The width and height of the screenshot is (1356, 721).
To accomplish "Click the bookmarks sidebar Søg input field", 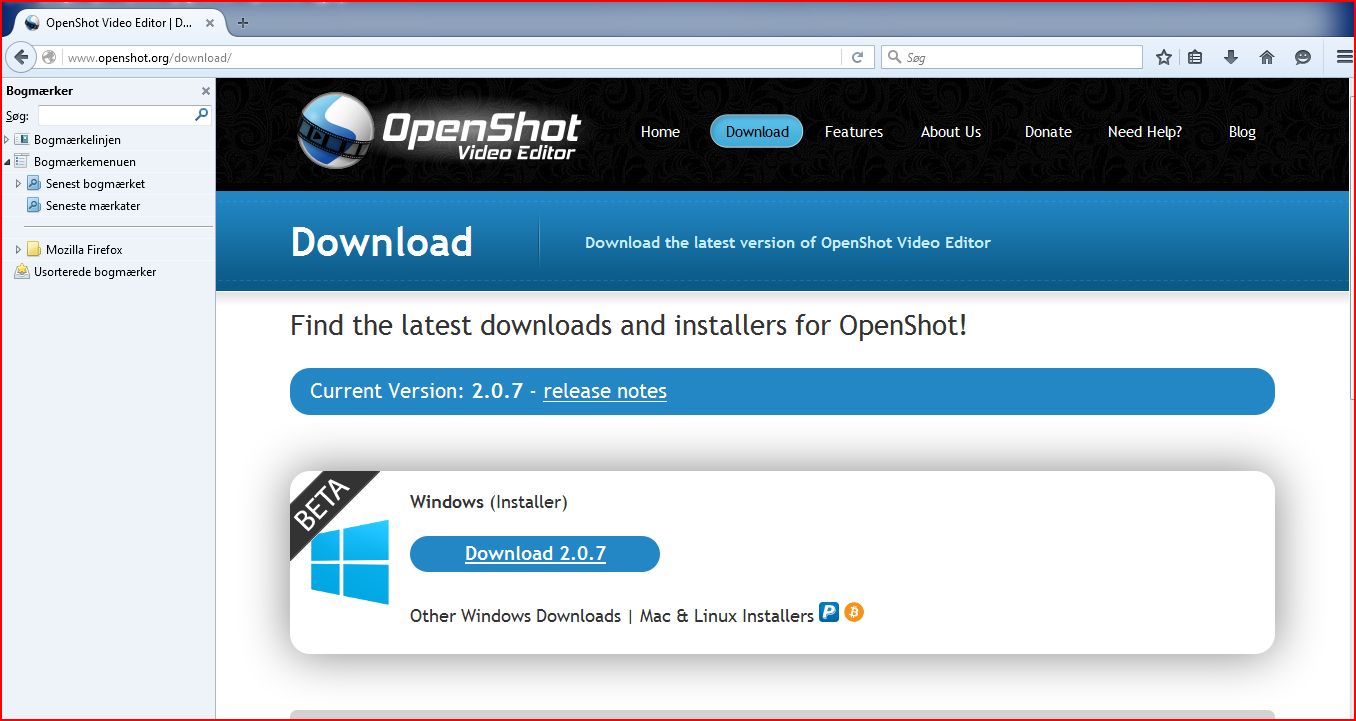I will point(124,115).
